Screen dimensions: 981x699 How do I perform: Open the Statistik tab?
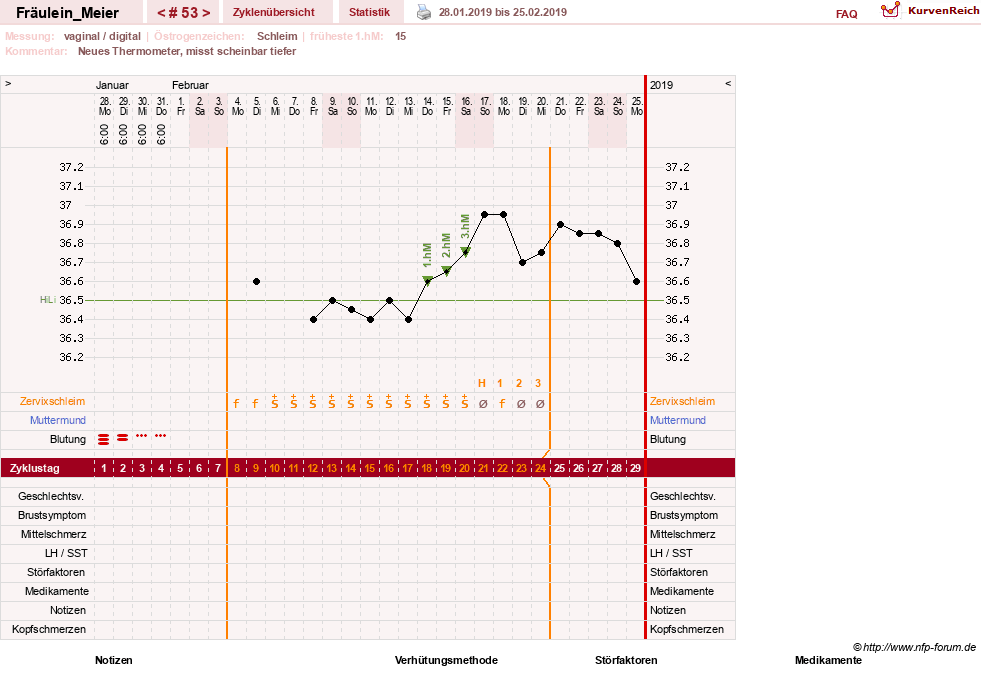[x=369, y=12]
